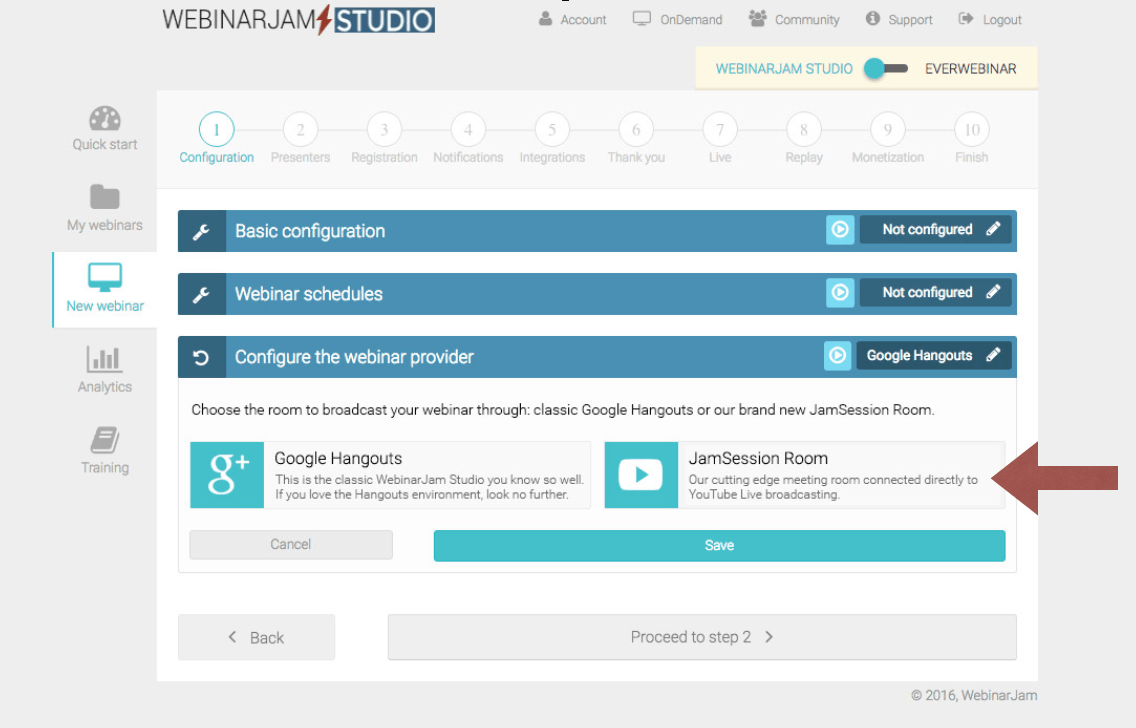Click the "© 2016, WebinarJam" footer text
The image size is (1136, 728).
point(974,695)
